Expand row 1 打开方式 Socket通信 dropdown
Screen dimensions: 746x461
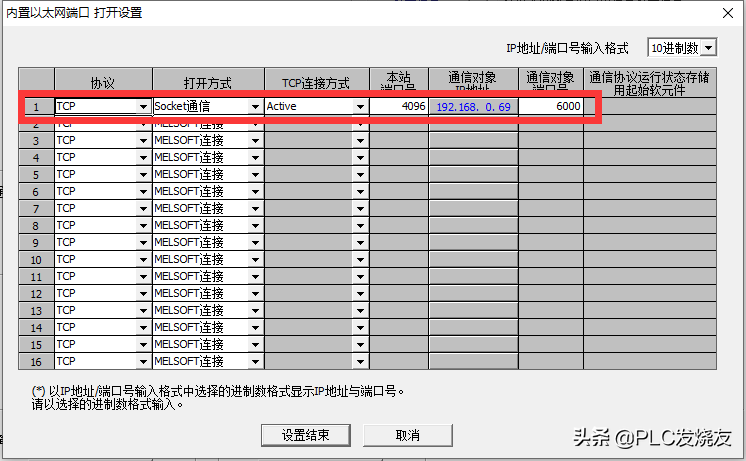[257, 106]
